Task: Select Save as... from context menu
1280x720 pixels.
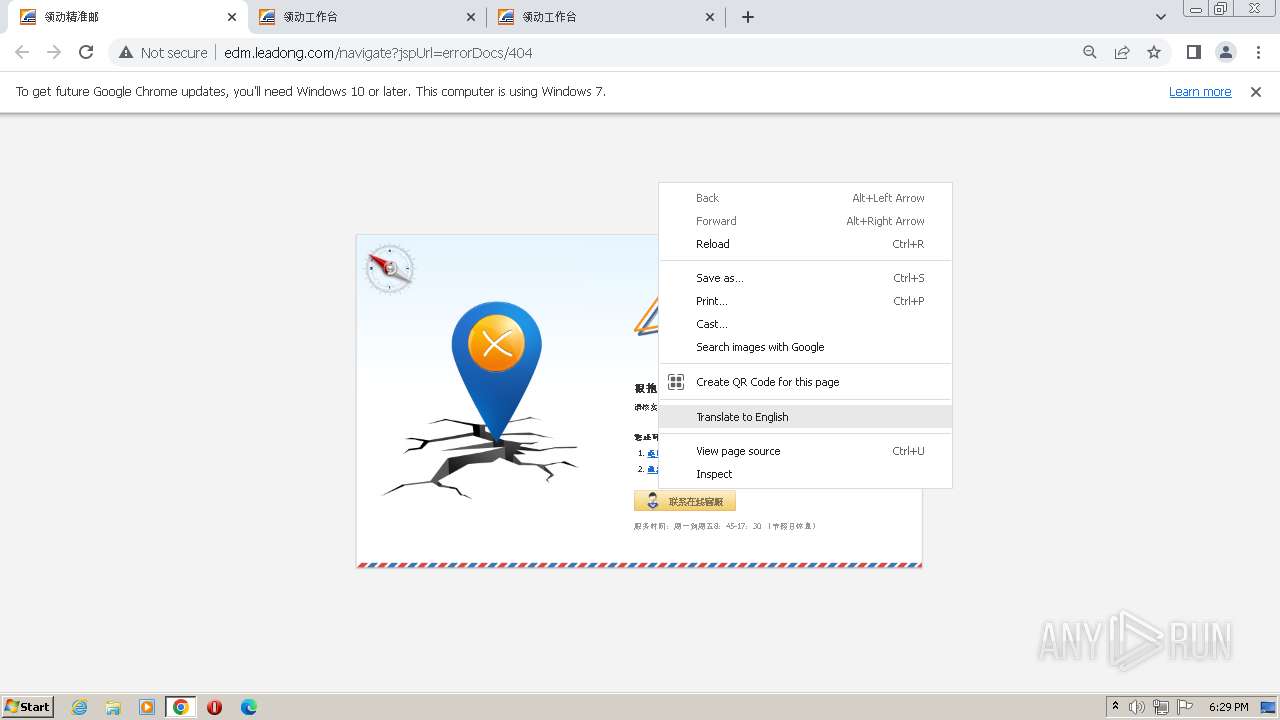Action: [805, 278]
